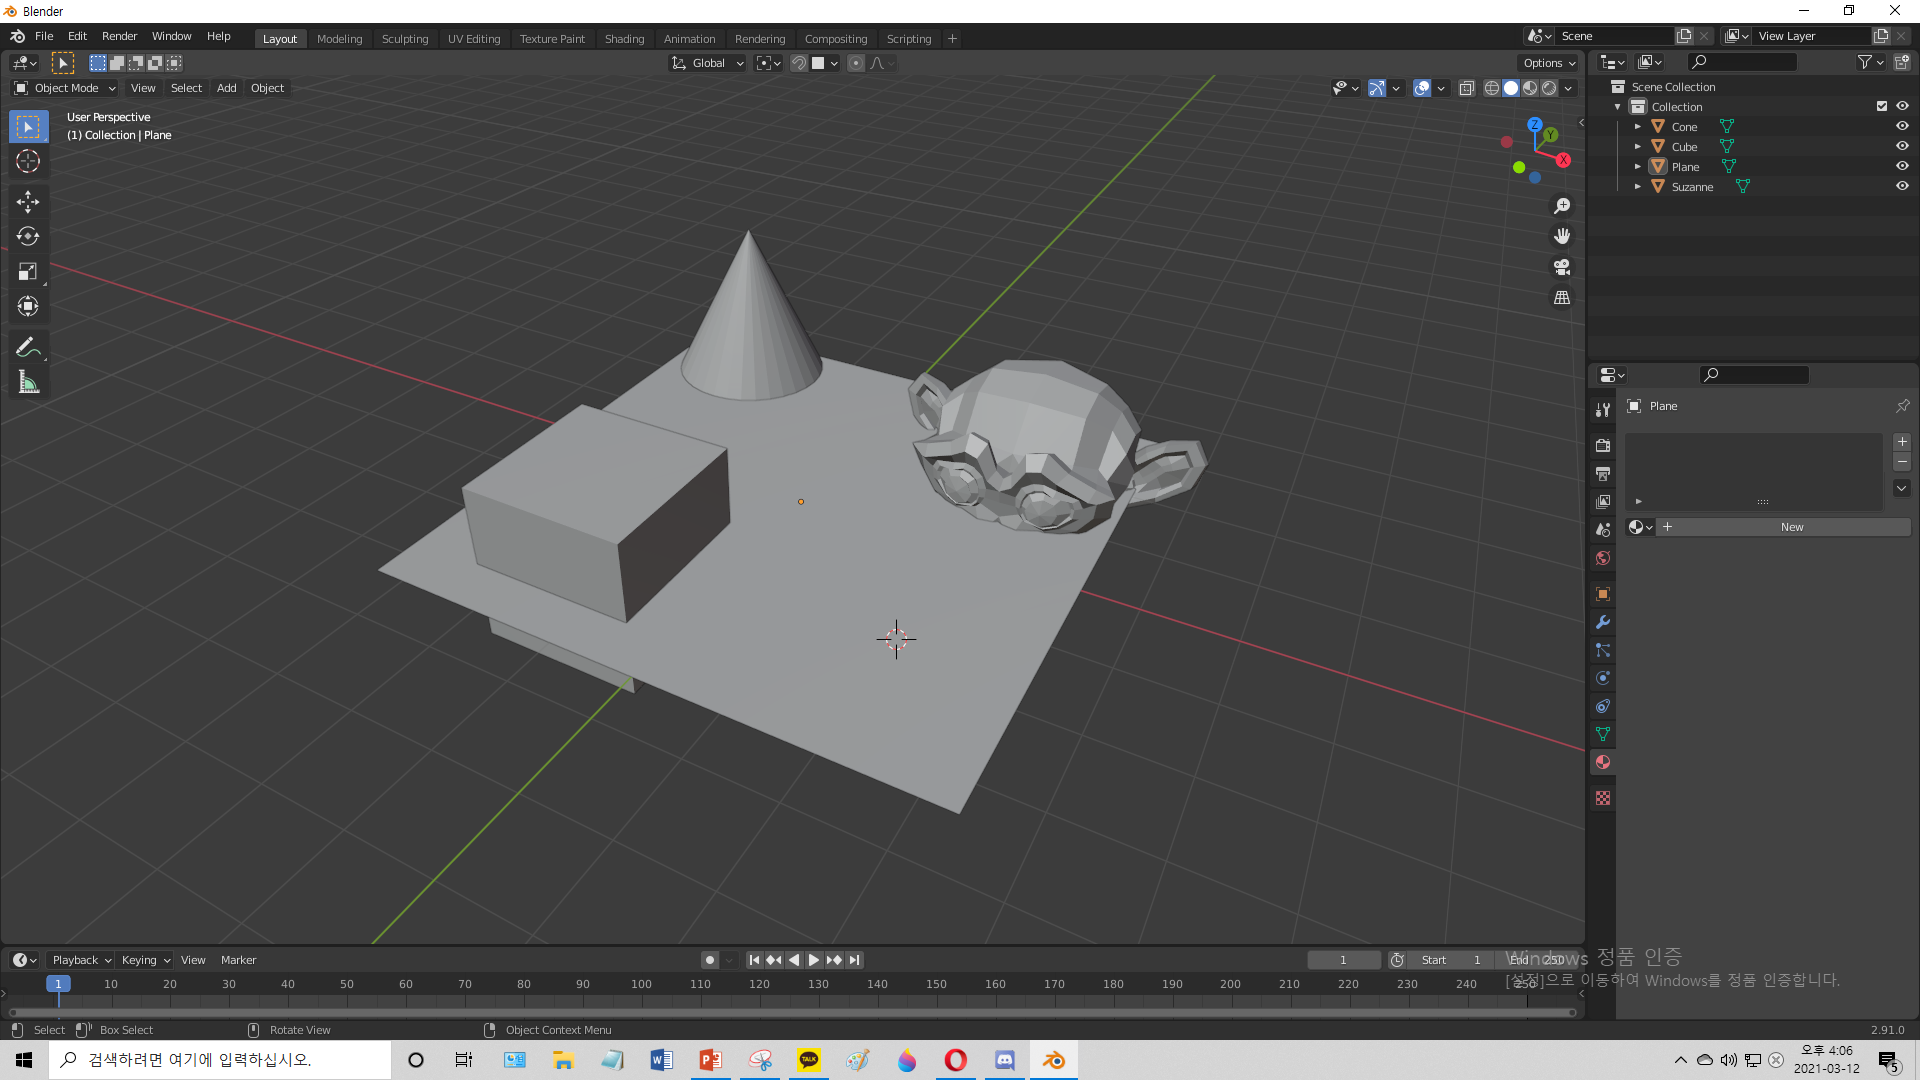
Task: Uncheck the Collection exclude checkbox
Action: 1881,106
